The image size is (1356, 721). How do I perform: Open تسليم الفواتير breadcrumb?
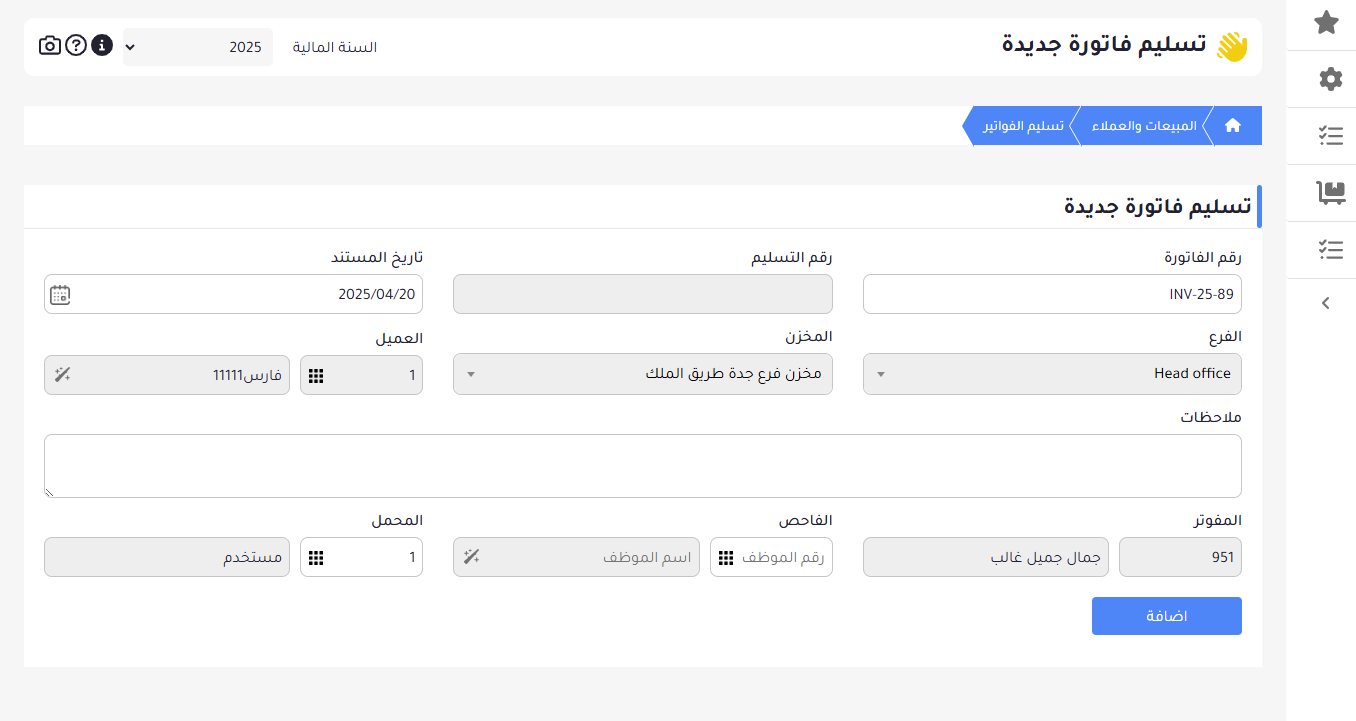pos(1022,126)
